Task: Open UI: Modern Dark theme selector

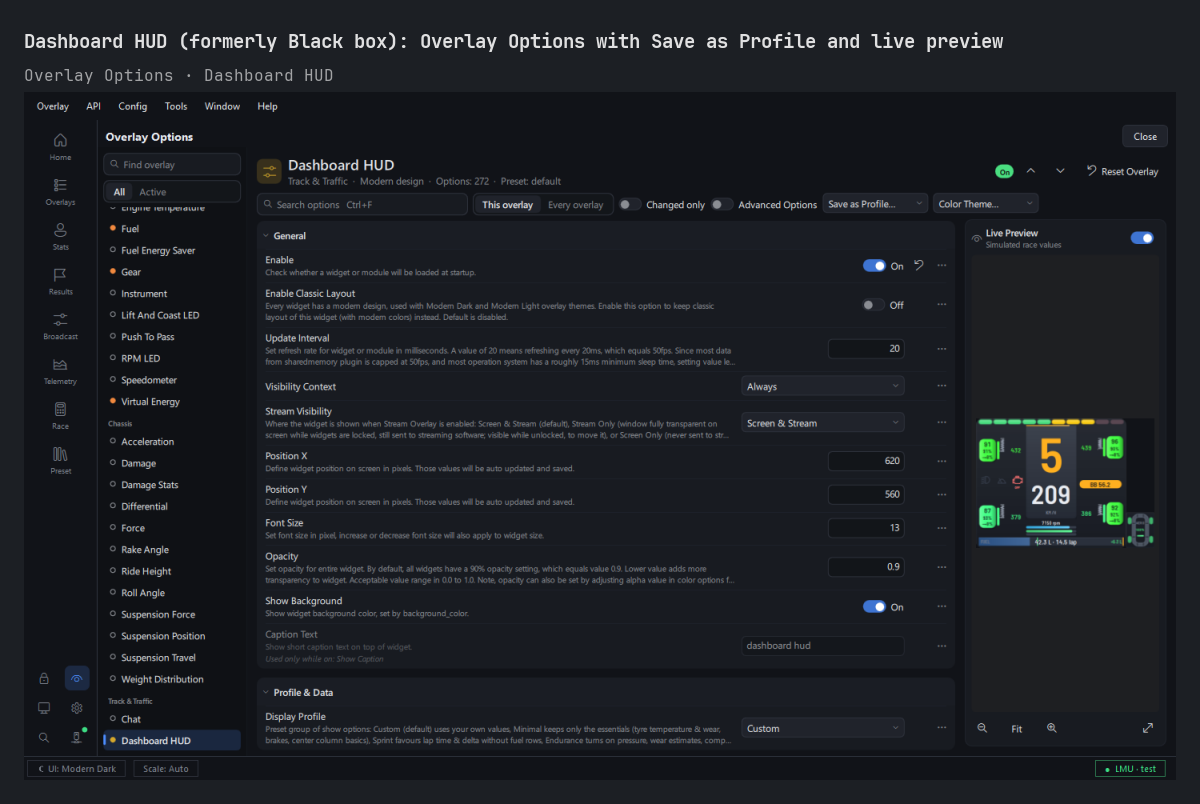Action: 76,769
